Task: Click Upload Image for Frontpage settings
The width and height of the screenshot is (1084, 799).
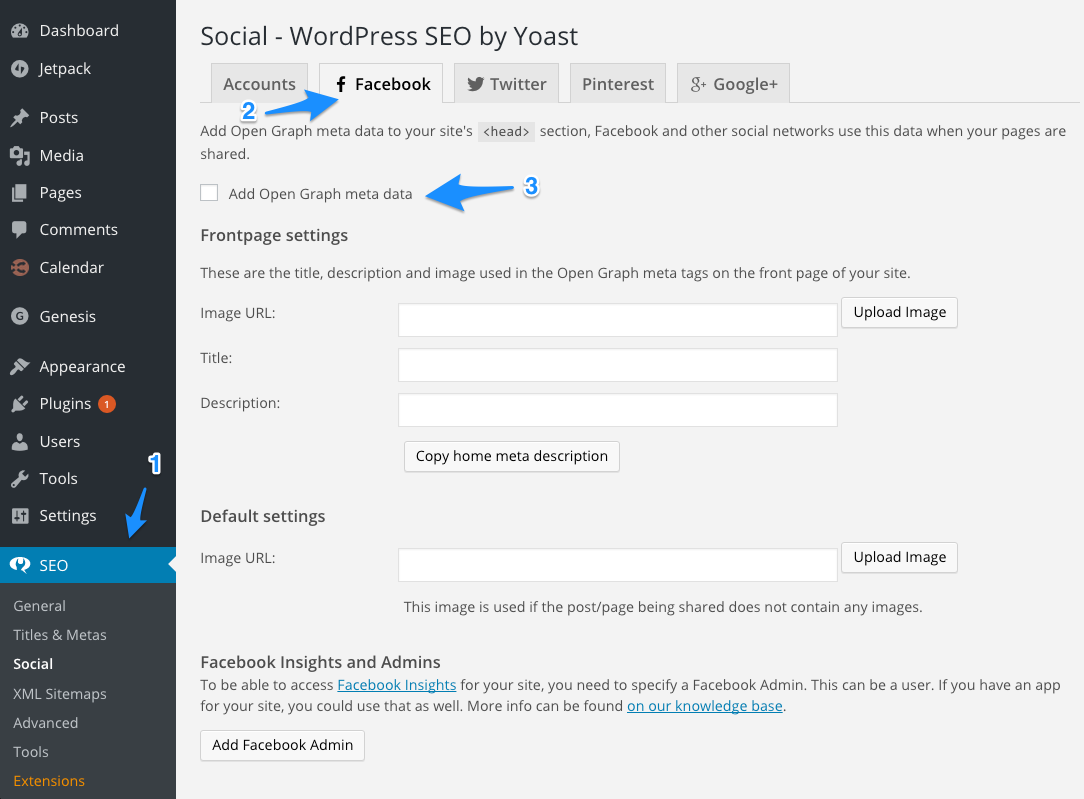Action: [899, 312]
